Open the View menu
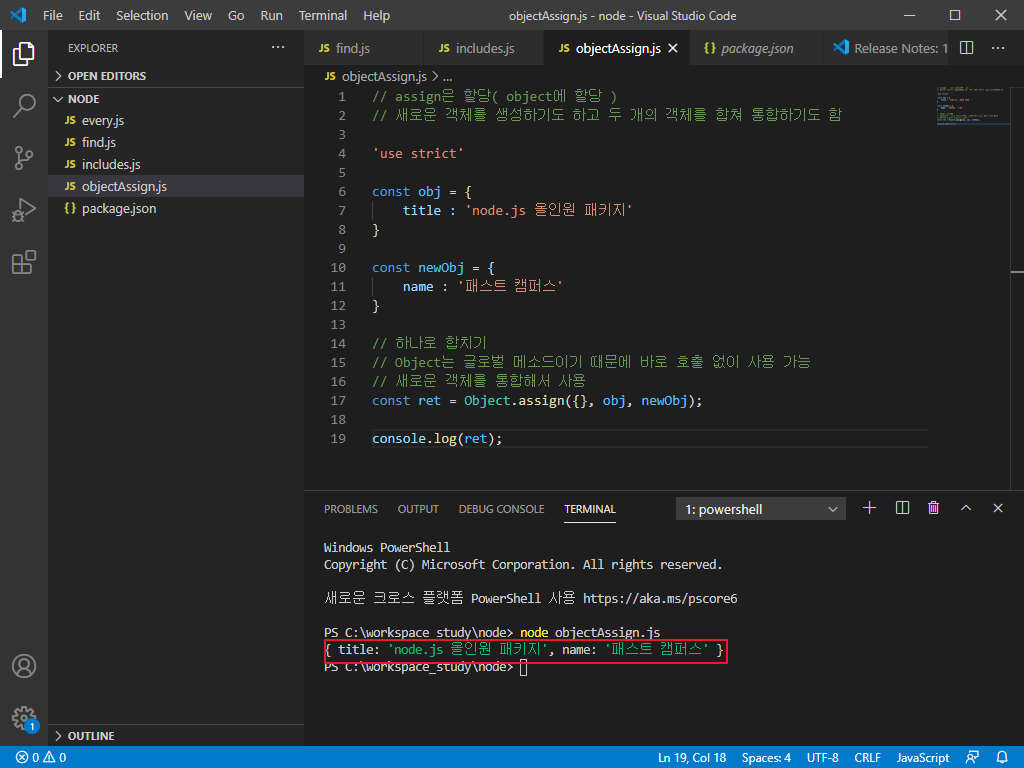Image resolution: width=1024 pixels, height=768 pixels. [x=198, y=15]
